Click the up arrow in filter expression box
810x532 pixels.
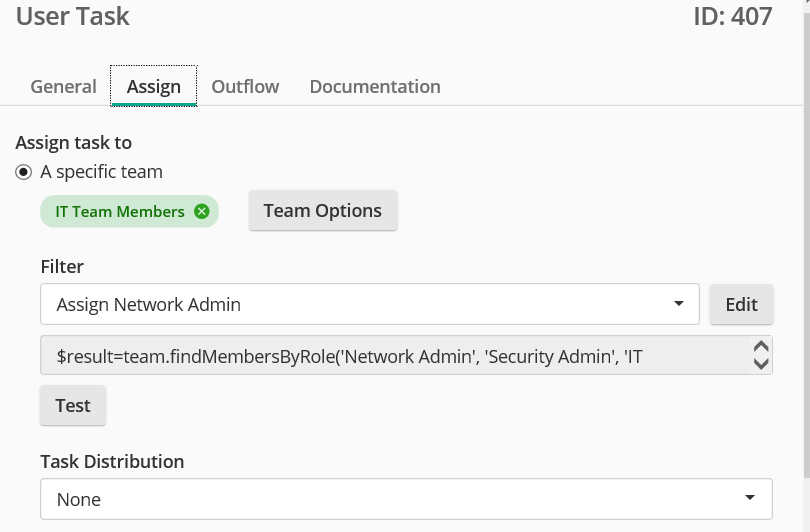[760, 346]
